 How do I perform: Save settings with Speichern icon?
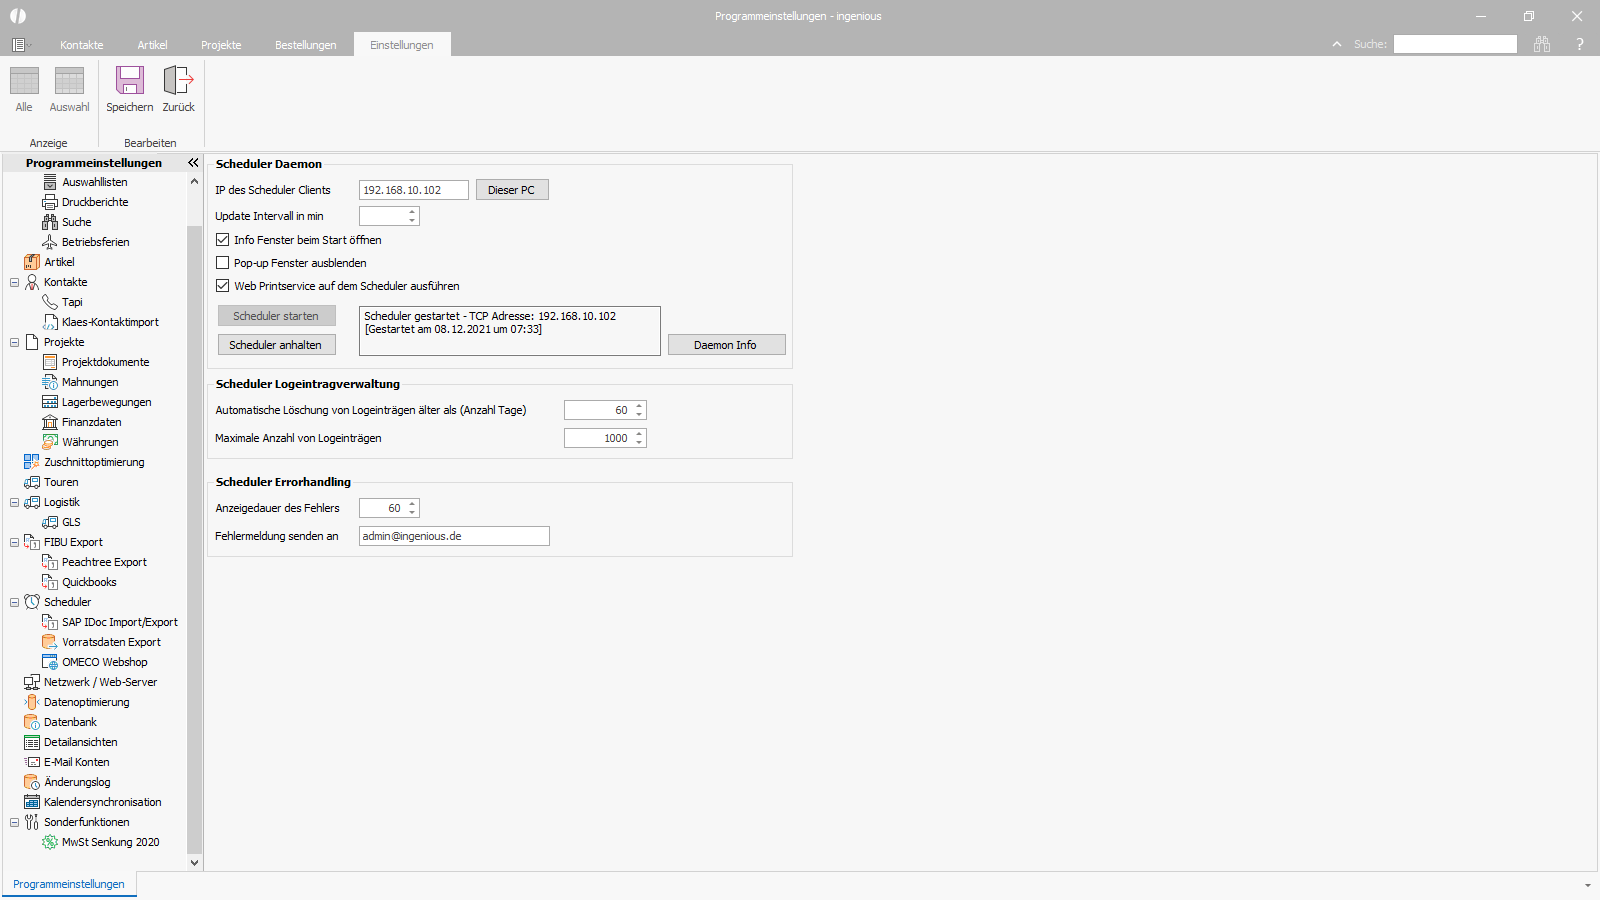(130, 81)
